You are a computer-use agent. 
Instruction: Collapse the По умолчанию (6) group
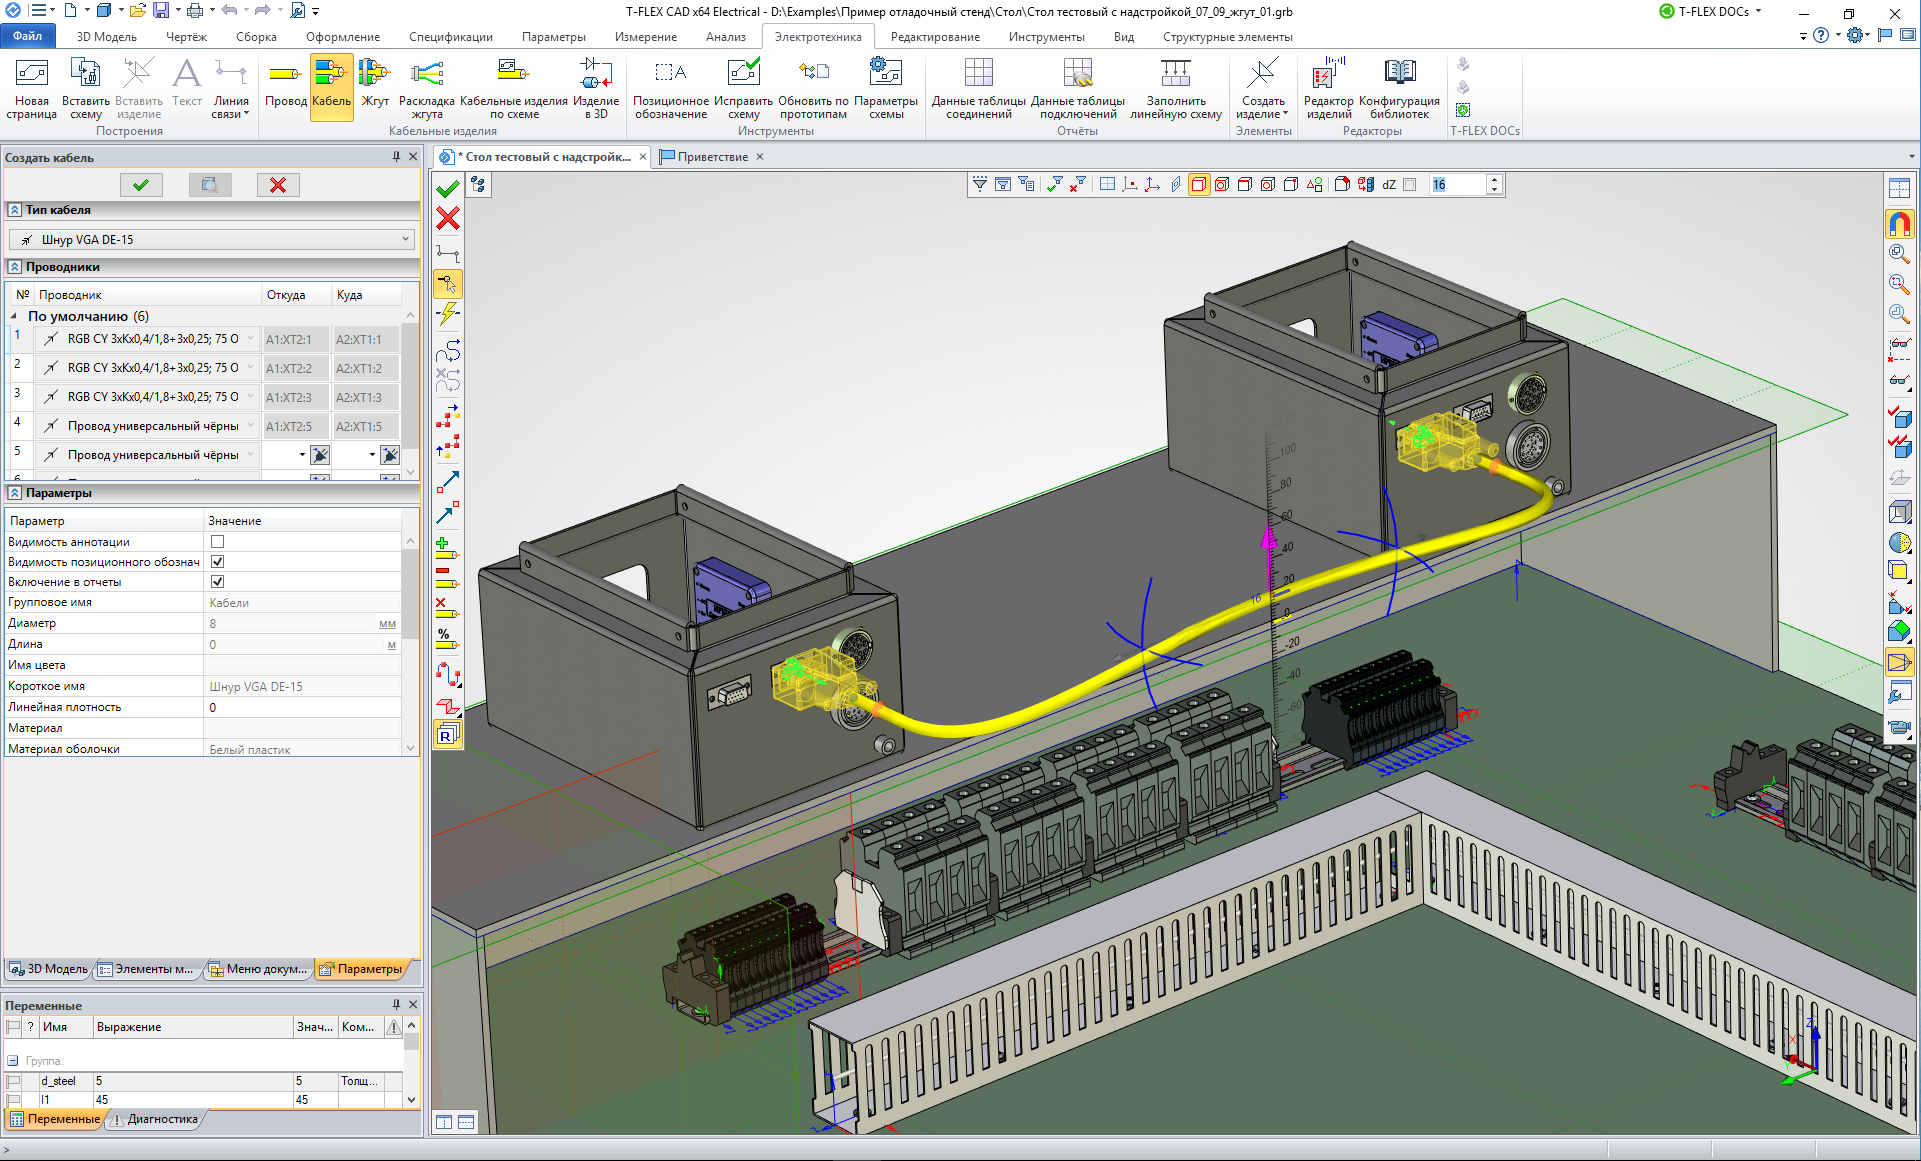point(14,316)
